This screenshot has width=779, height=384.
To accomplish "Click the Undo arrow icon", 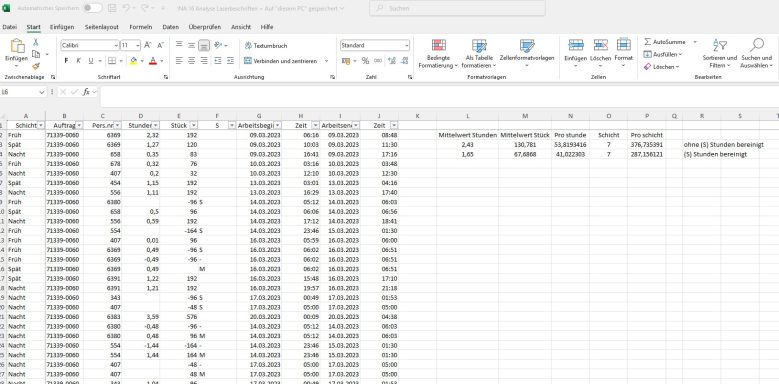I will coord(126,8).
